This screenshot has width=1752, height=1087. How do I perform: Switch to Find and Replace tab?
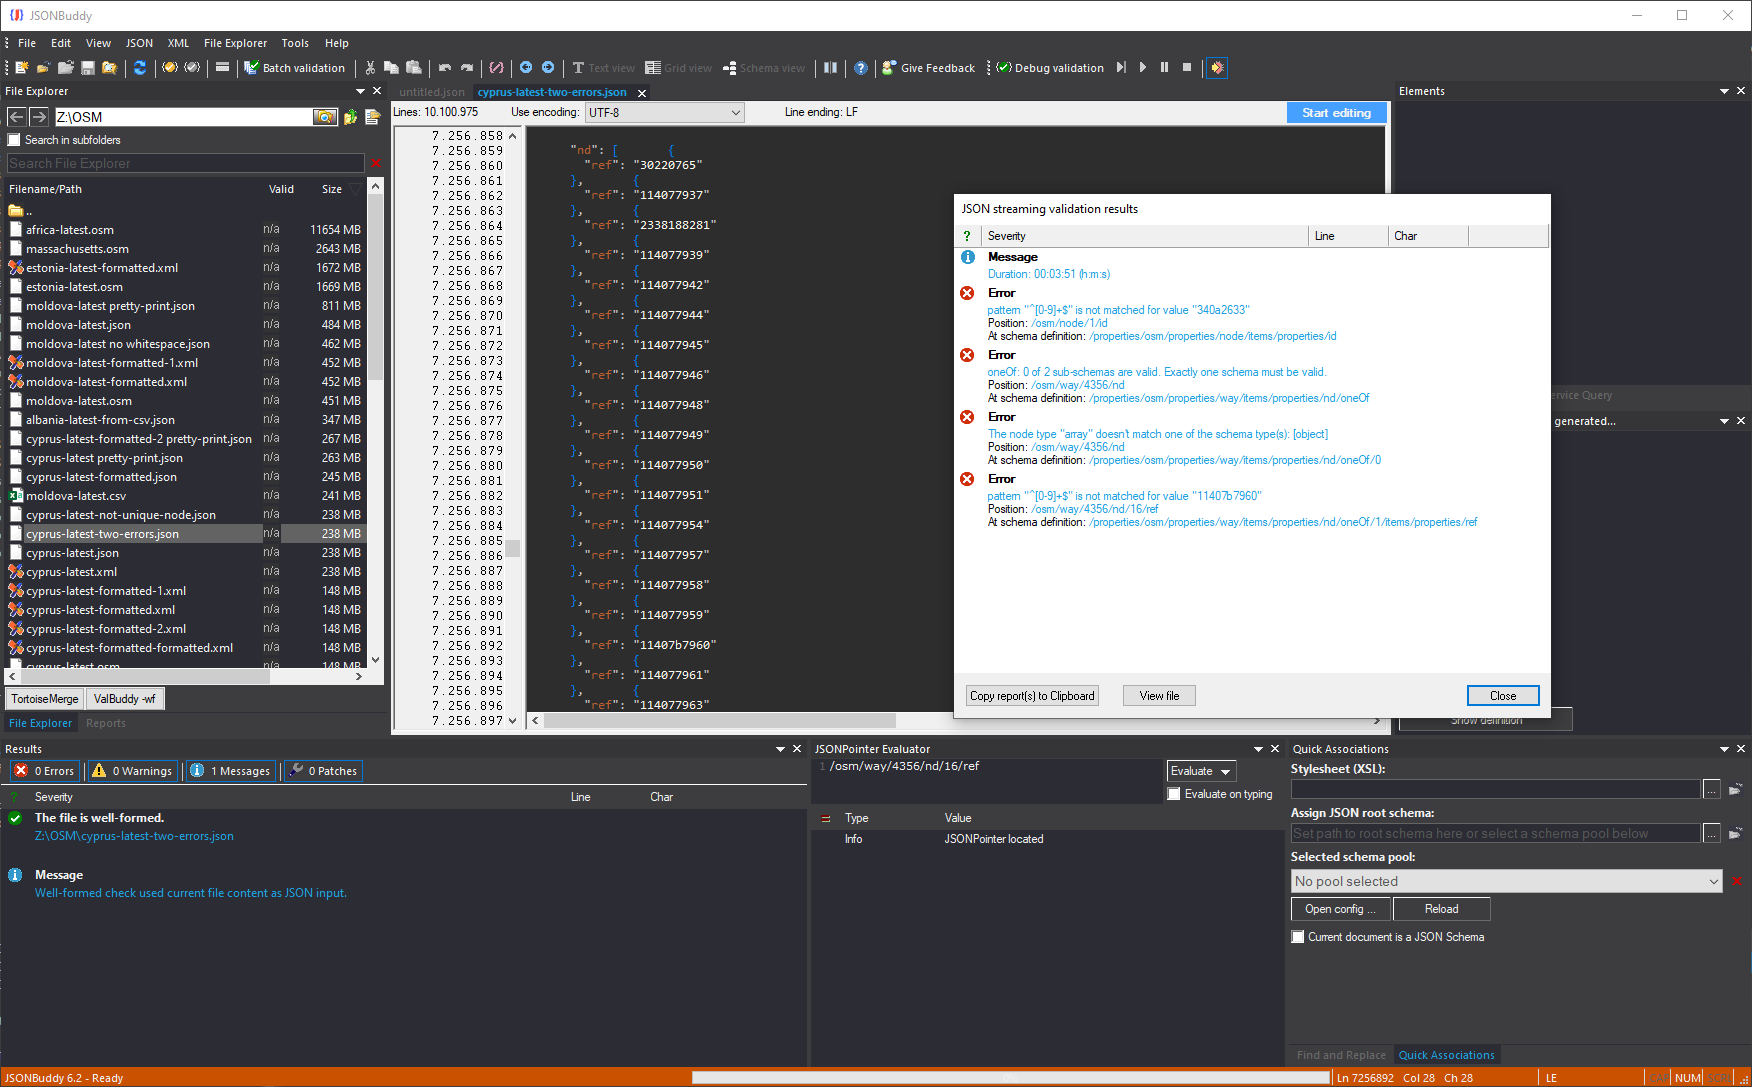click(x=1341, y=1055)
